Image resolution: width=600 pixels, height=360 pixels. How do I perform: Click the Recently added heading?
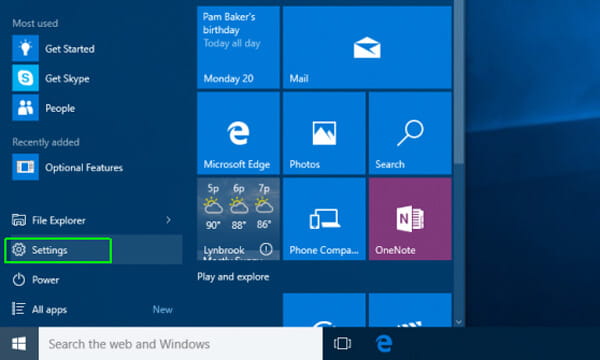pyautogui.click(x=46, y=142)
